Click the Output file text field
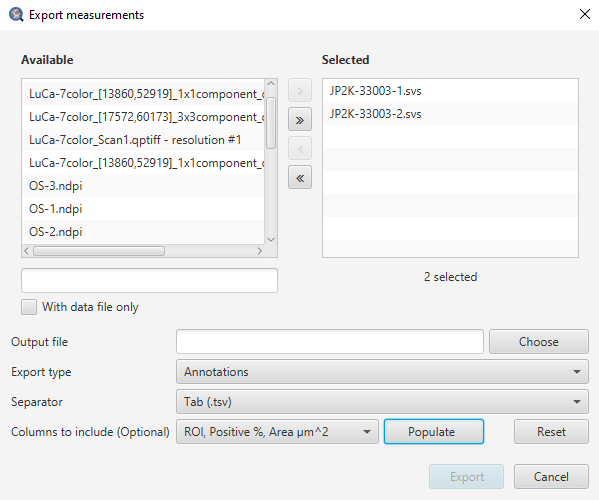The image size is (599, 500). pyautogui.click(x=330, y=341)
